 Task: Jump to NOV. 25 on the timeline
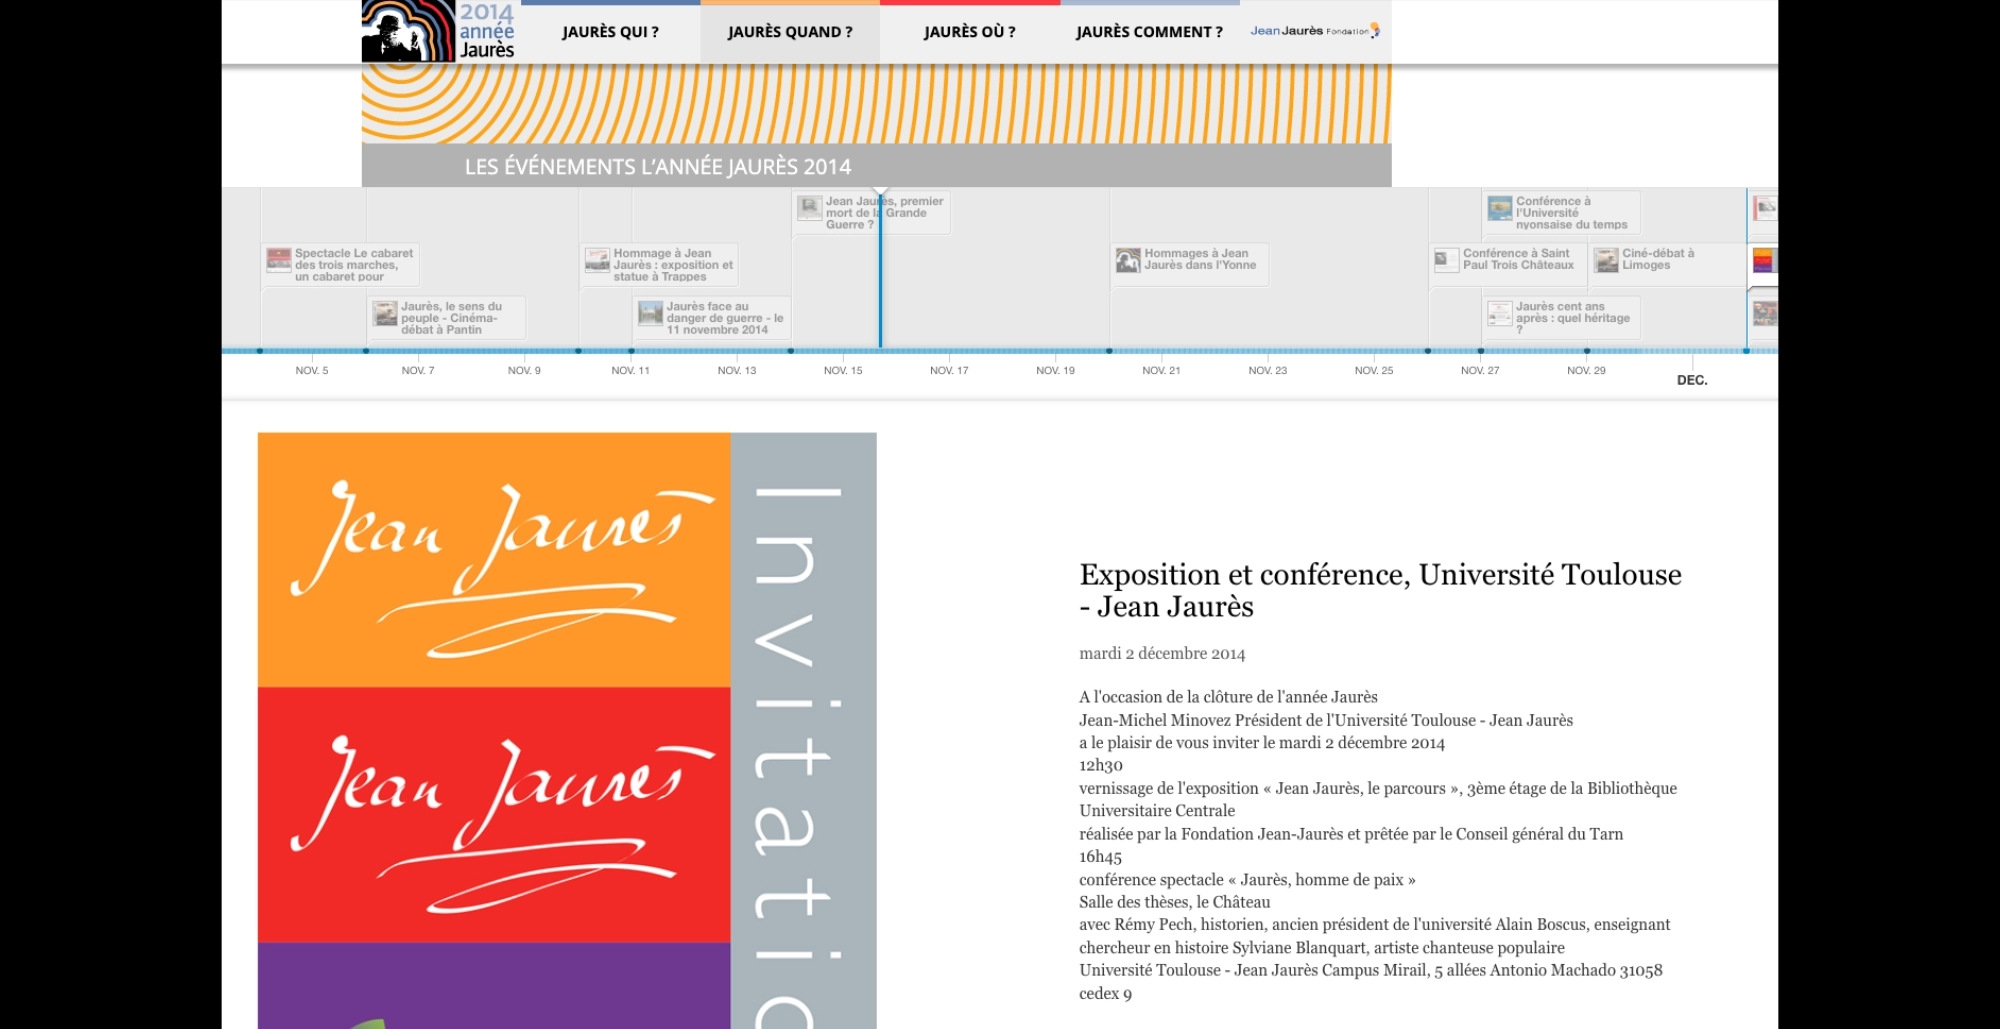(x=1374, y=371)
